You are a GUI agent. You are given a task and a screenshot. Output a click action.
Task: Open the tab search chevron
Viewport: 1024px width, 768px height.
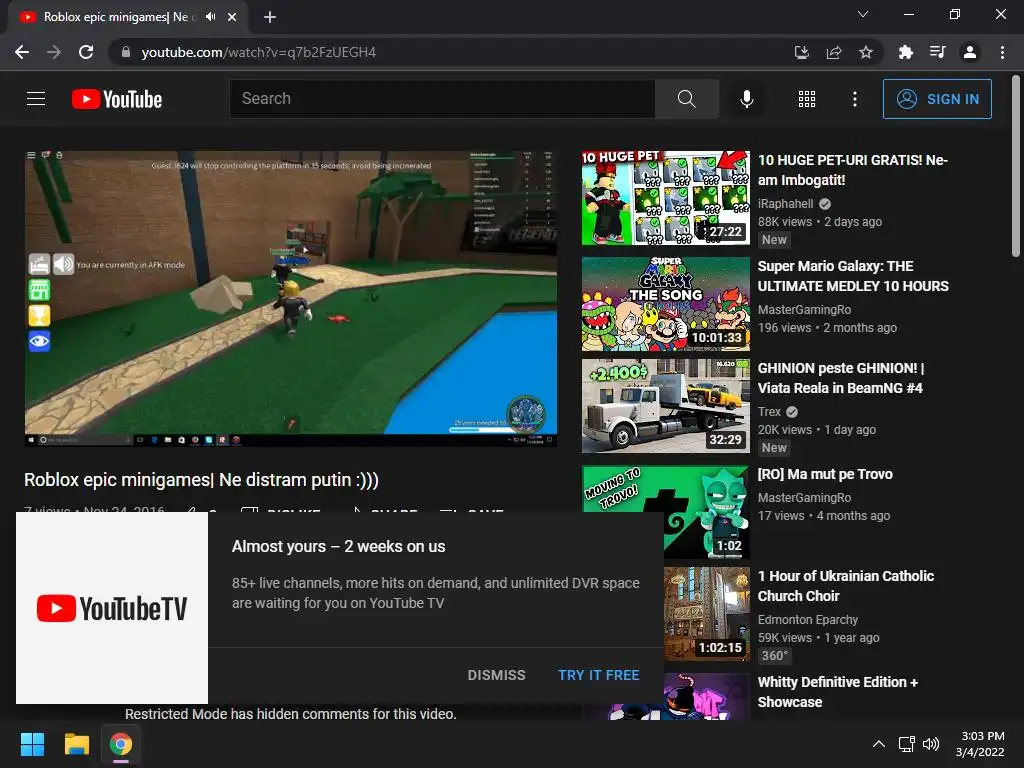coord(863,14)
